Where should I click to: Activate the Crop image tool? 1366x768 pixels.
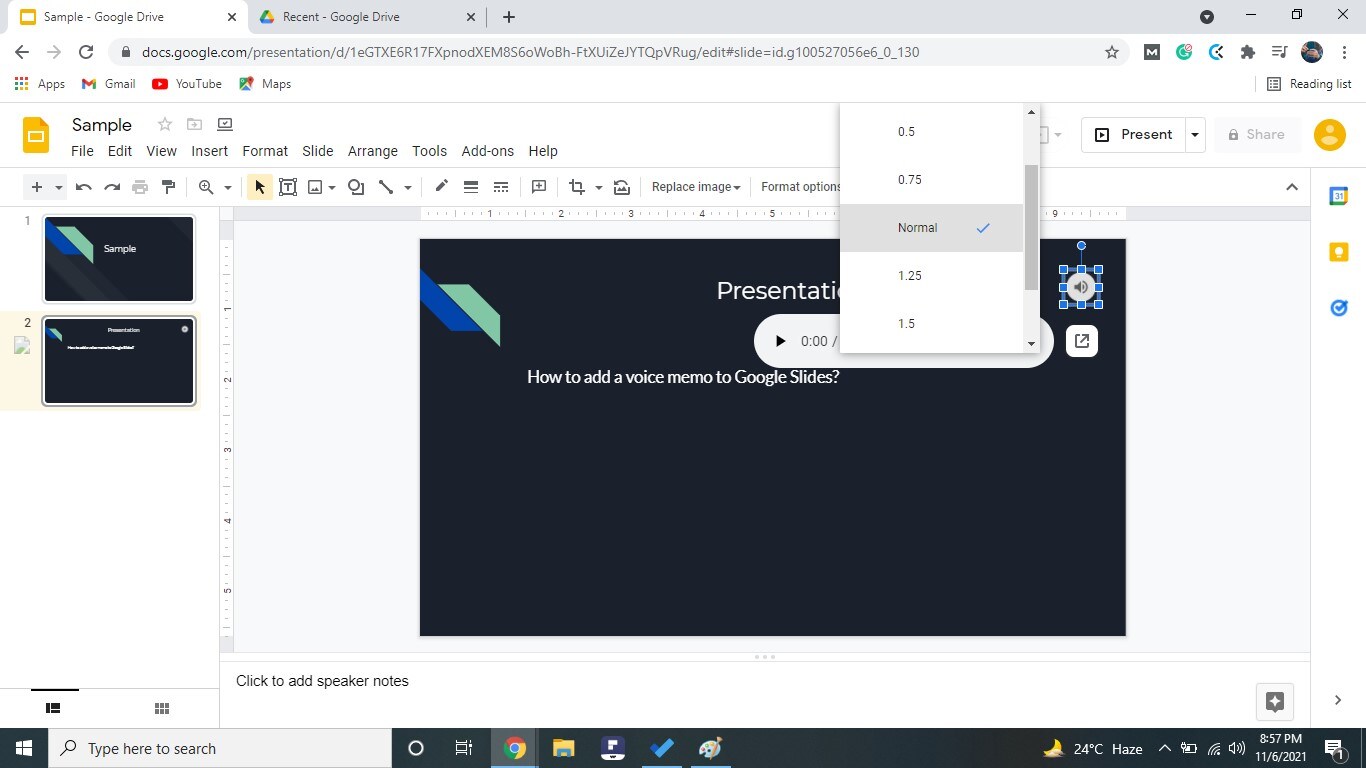click(577, 187)
